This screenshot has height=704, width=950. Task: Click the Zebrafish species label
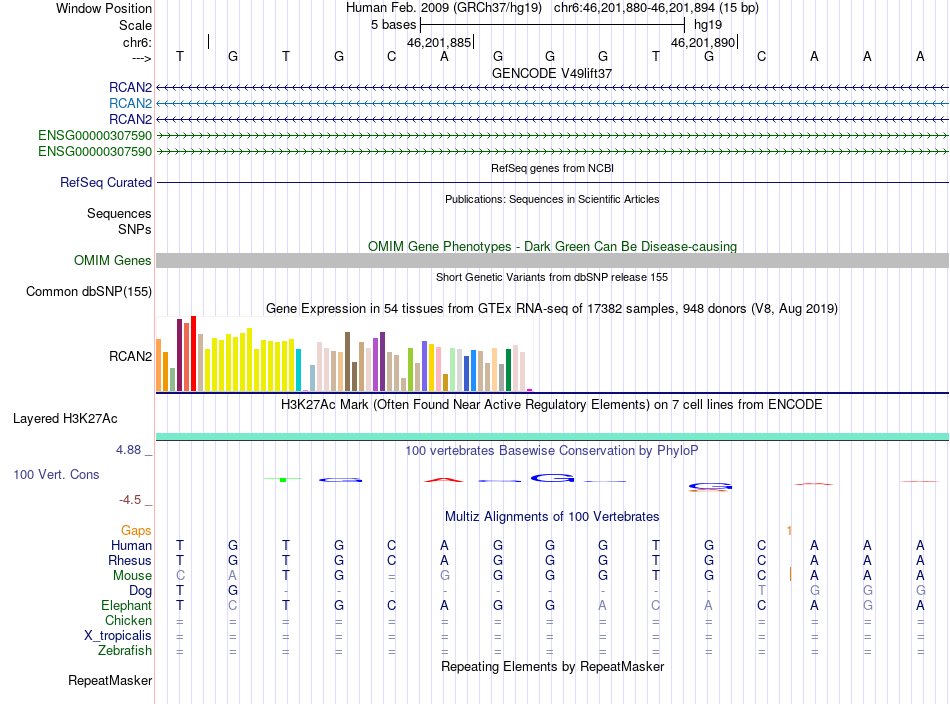125,651
